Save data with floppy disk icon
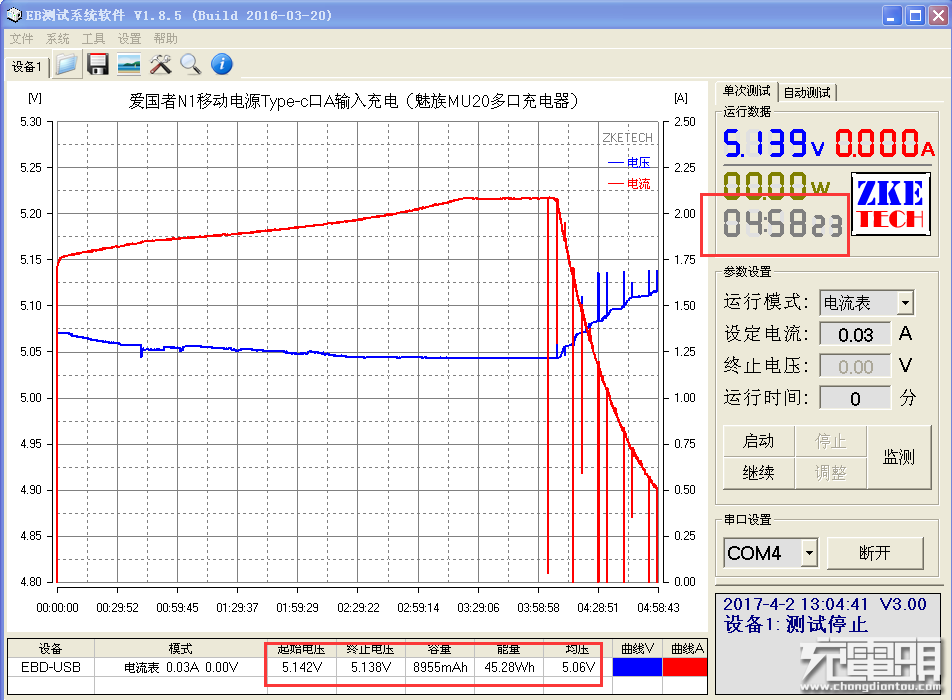This screenshot has width=952, height=700. tap(98, 64)
